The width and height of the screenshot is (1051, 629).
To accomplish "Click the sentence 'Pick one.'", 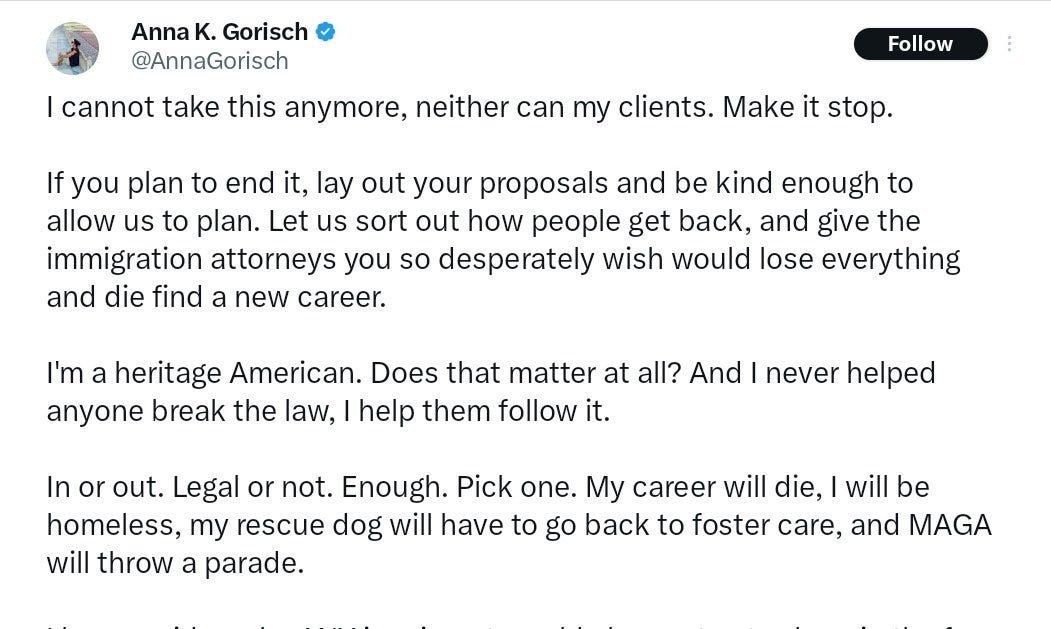I will (x=516, y=488).
